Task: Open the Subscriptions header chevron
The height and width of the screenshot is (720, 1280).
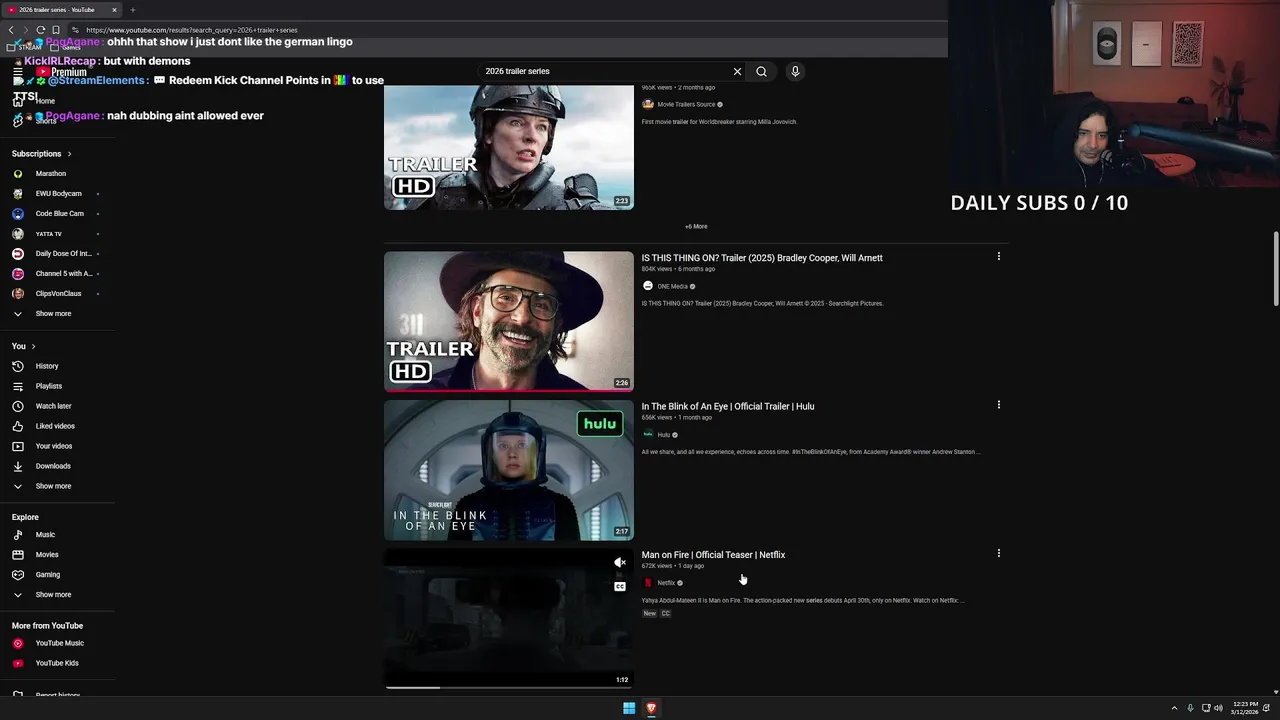Action: 69,154
